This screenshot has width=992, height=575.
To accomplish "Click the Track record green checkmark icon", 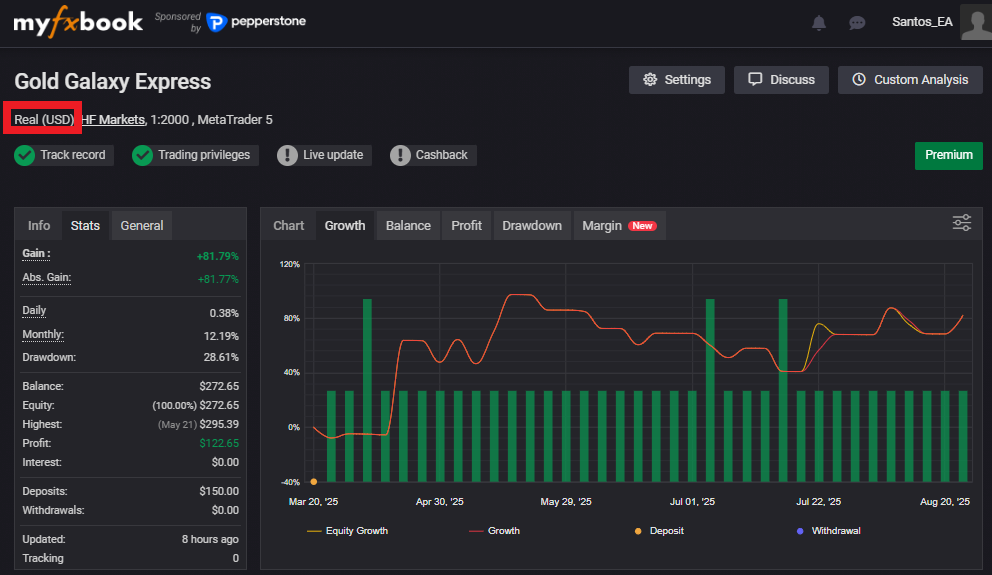I will (x=25, y=155).
